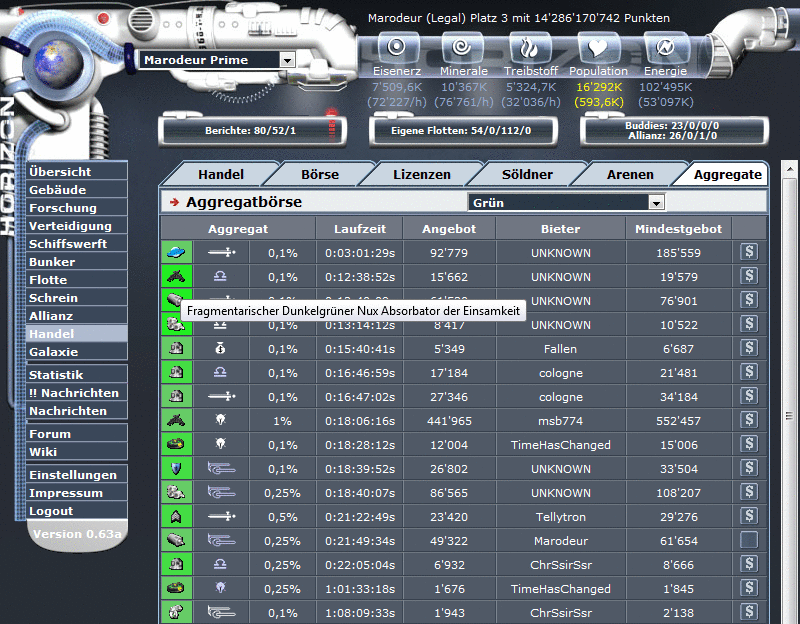
Task: Switch to the Börse tab
Action: [318, 173]
